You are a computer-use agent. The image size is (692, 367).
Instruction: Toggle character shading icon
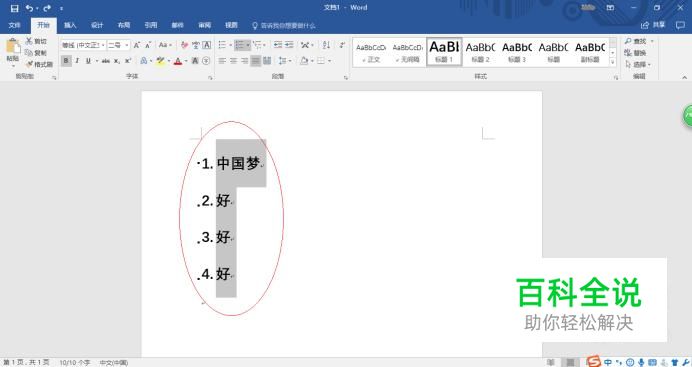(x=195, y=61)
